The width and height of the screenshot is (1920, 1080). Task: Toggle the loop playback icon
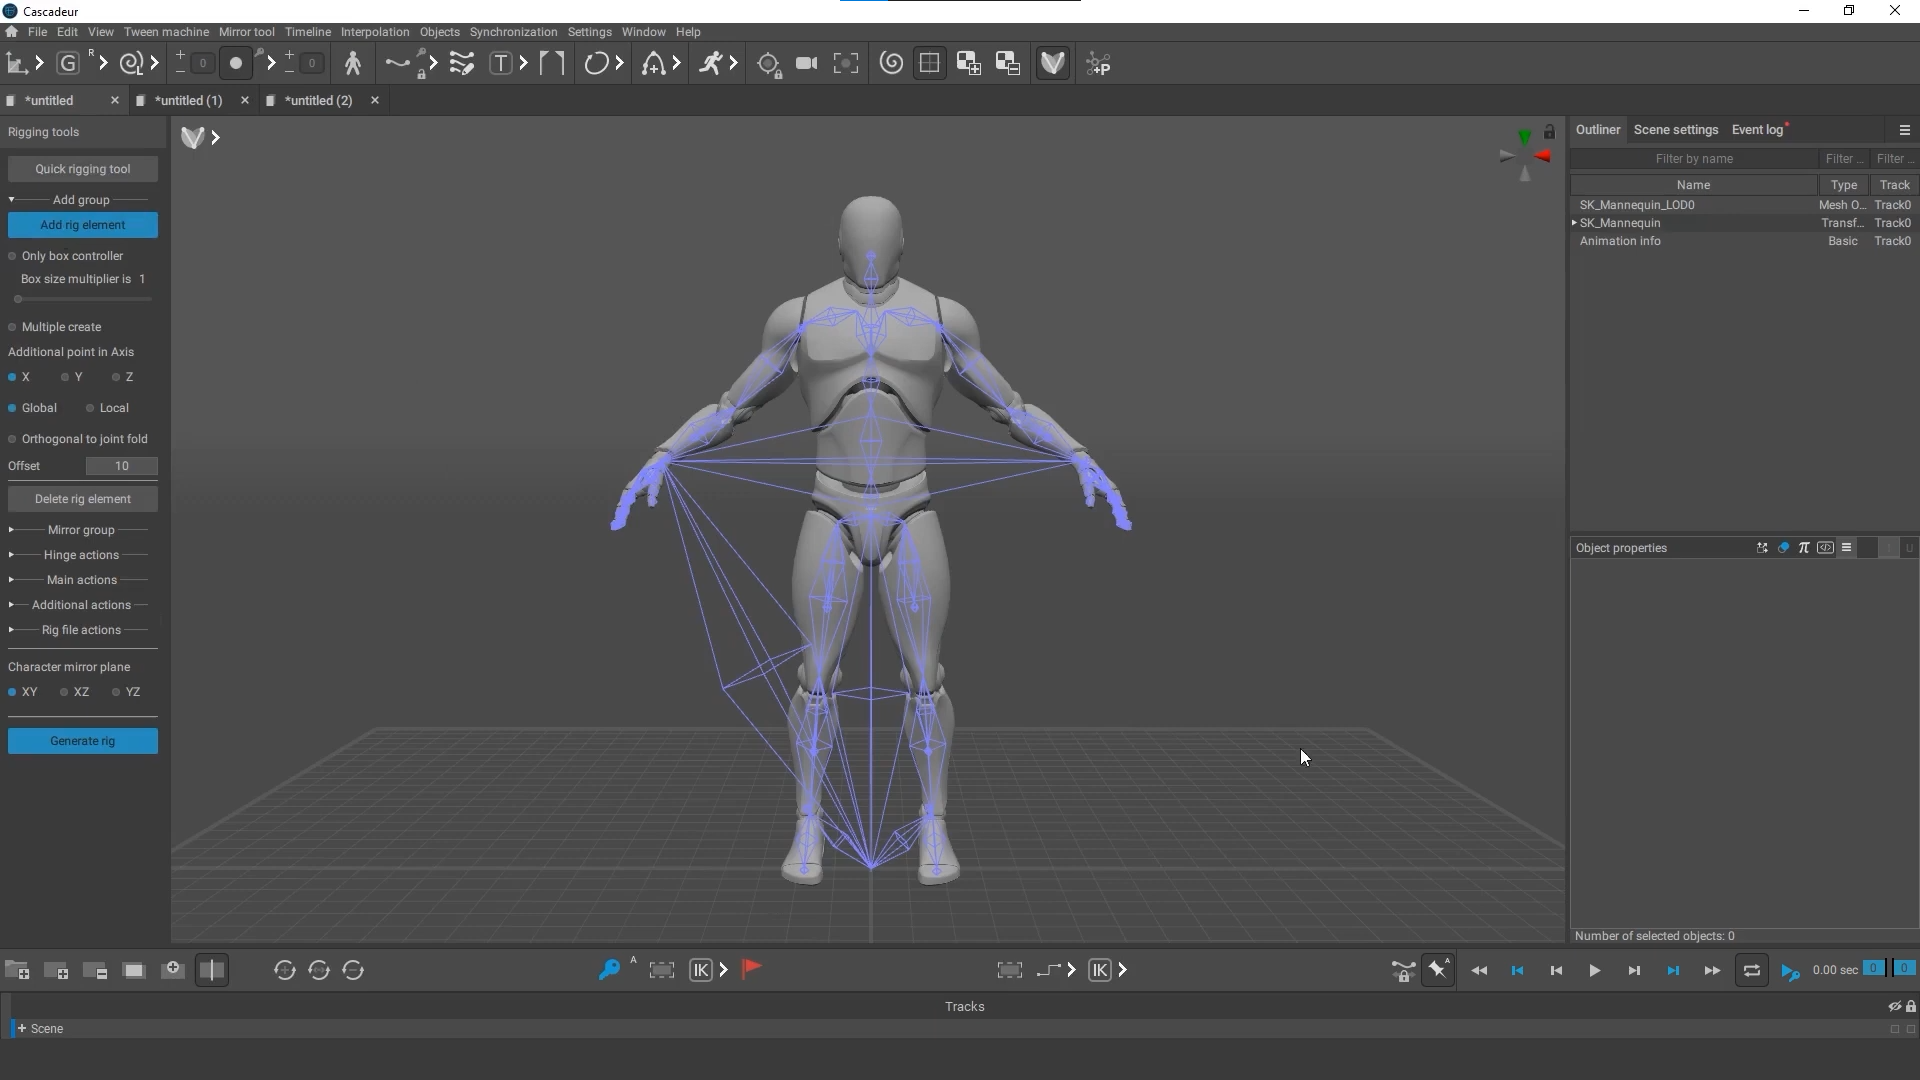pos(1752,971)
